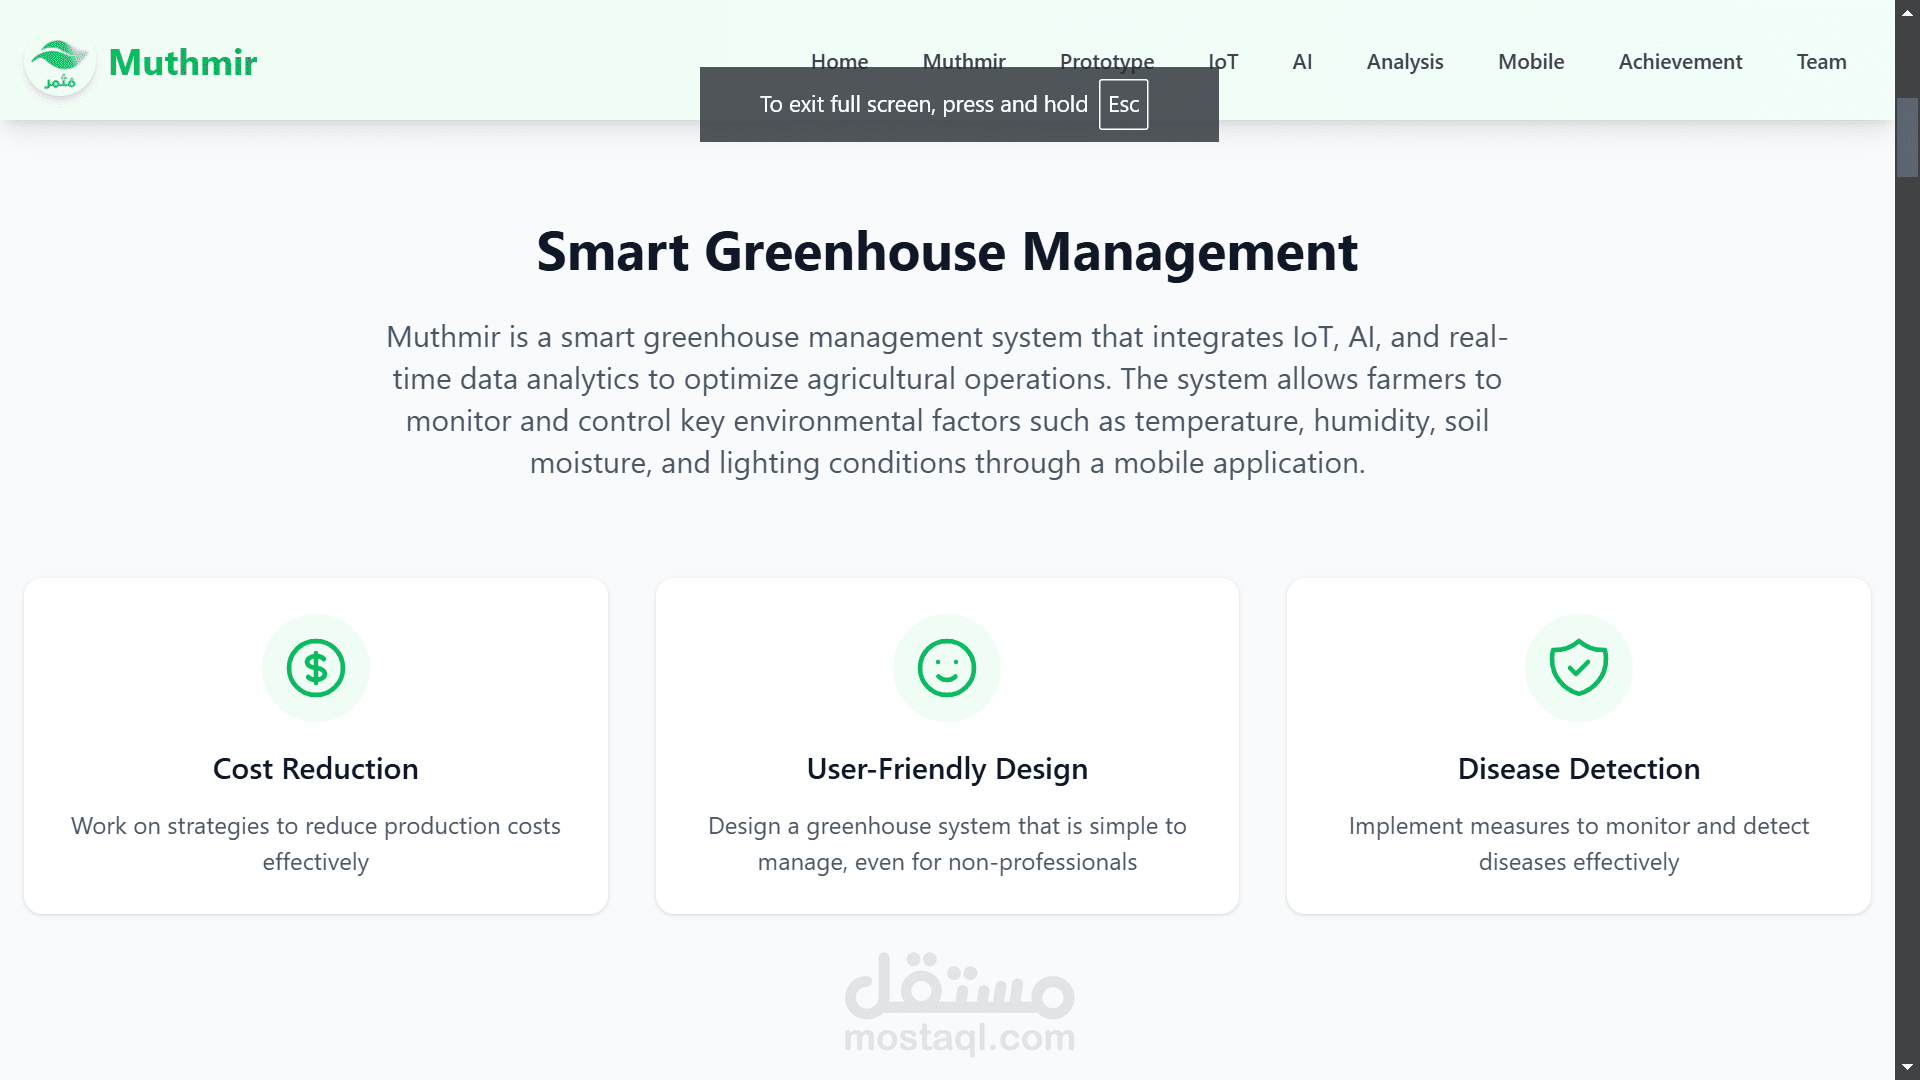Open the Analysis navigation link

pos(1404,62)
